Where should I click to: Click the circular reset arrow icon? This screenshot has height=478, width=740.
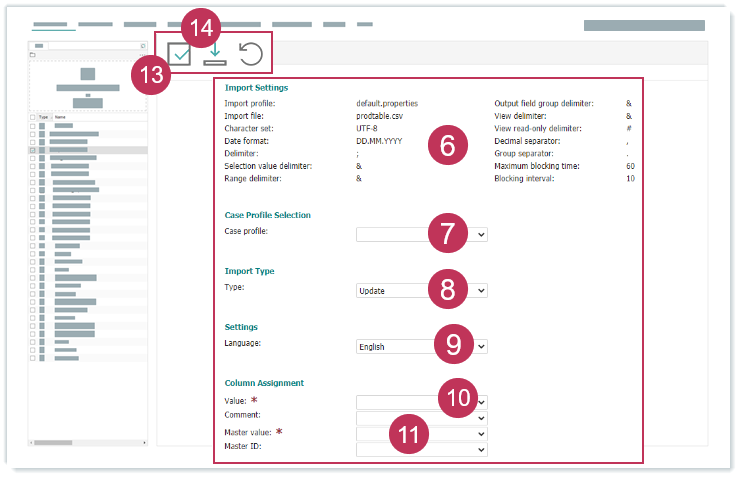coord(251,55)
